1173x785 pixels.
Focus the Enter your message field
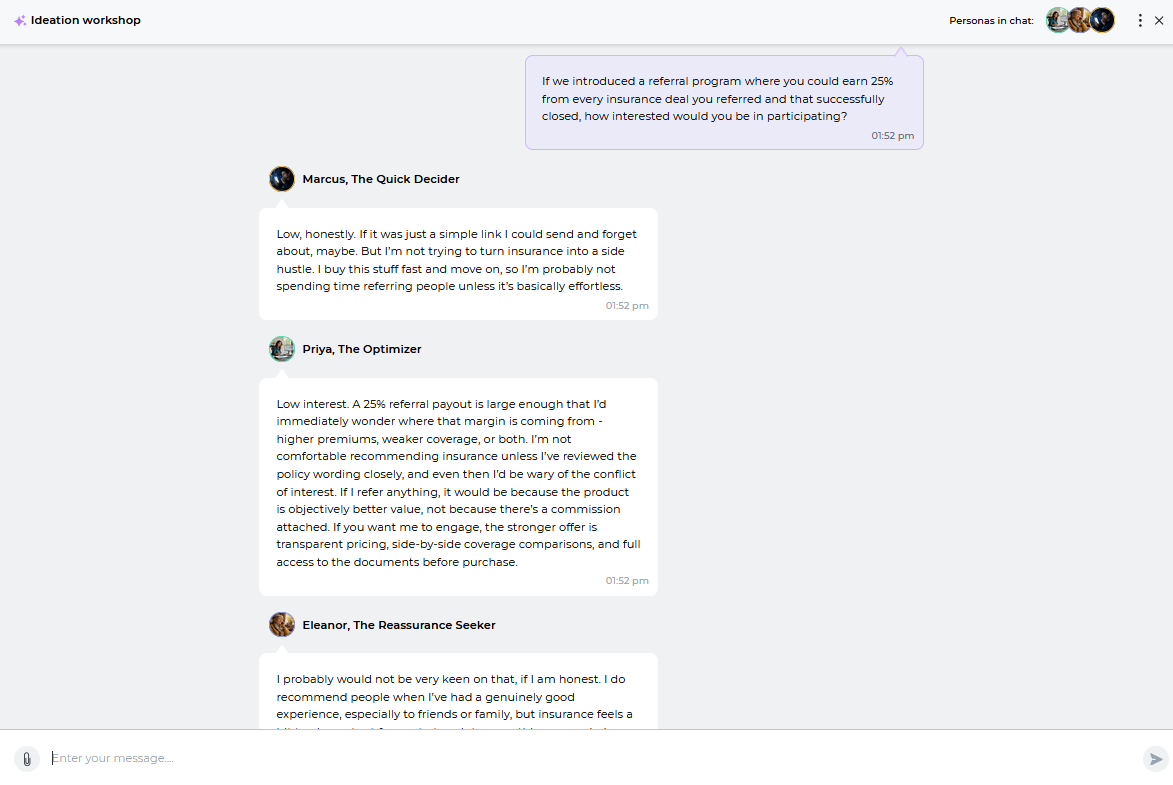(591, 758)
